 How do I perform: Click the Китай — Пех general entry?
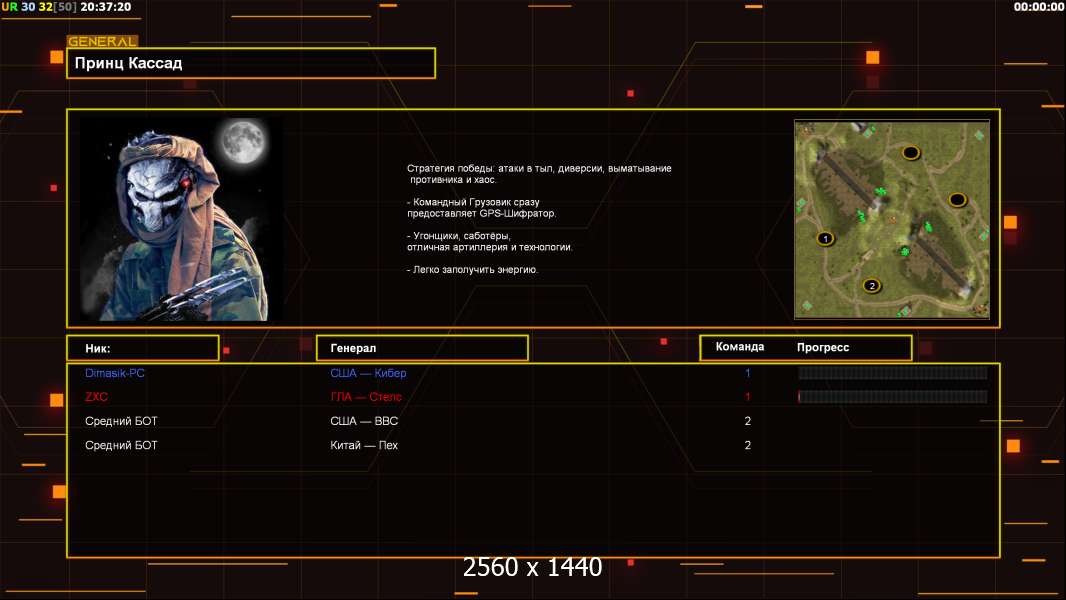point(364,445)
